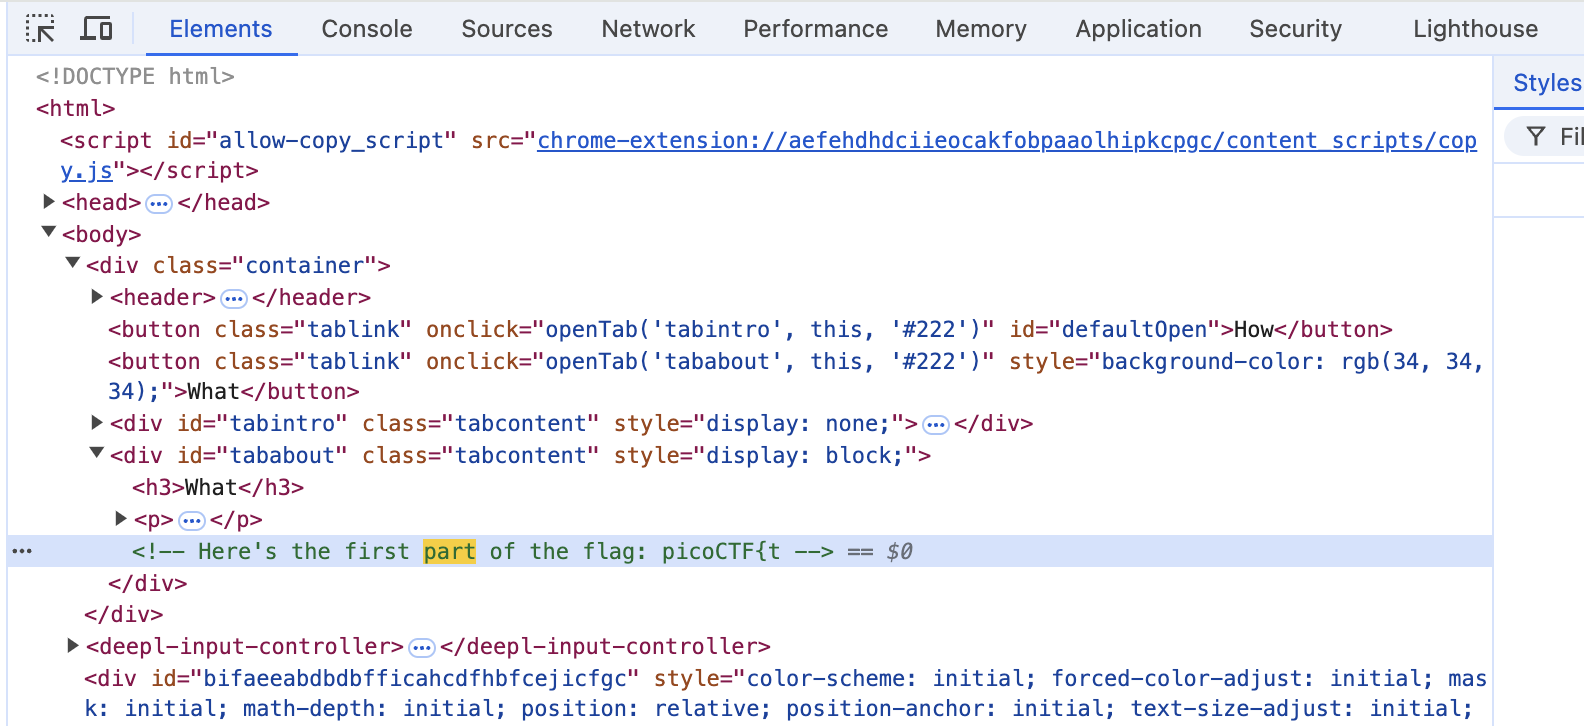This screenshot has width=1584, height=726.
Task: Open the Network tab
Action: pos(648,29)
